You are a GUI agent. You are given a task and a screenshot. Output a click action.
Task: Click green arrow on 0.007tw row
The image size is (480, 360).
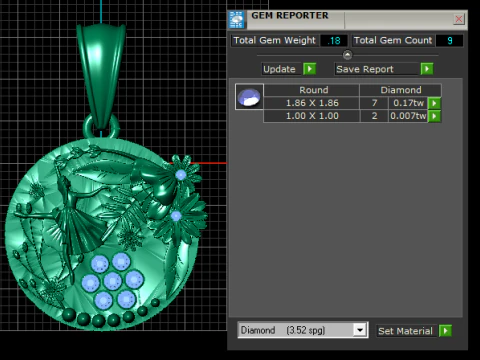point(434,116)
